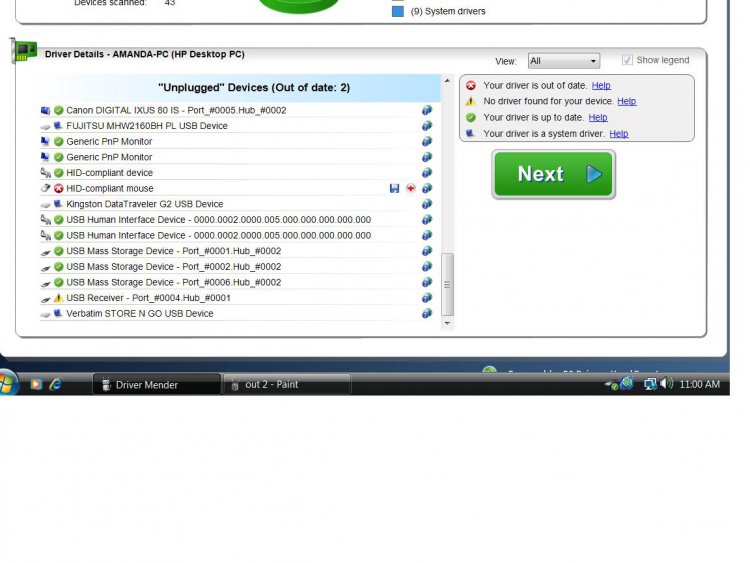
Task: Launch Internet Explorer from quick launch
Action: tap(56, 384)
